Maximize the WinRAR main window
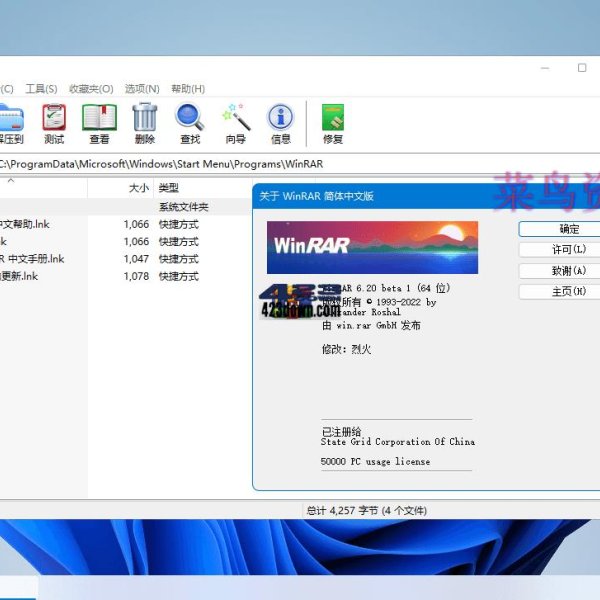The height and width of the screenshot is (600, 600). (x=582, y=68)
